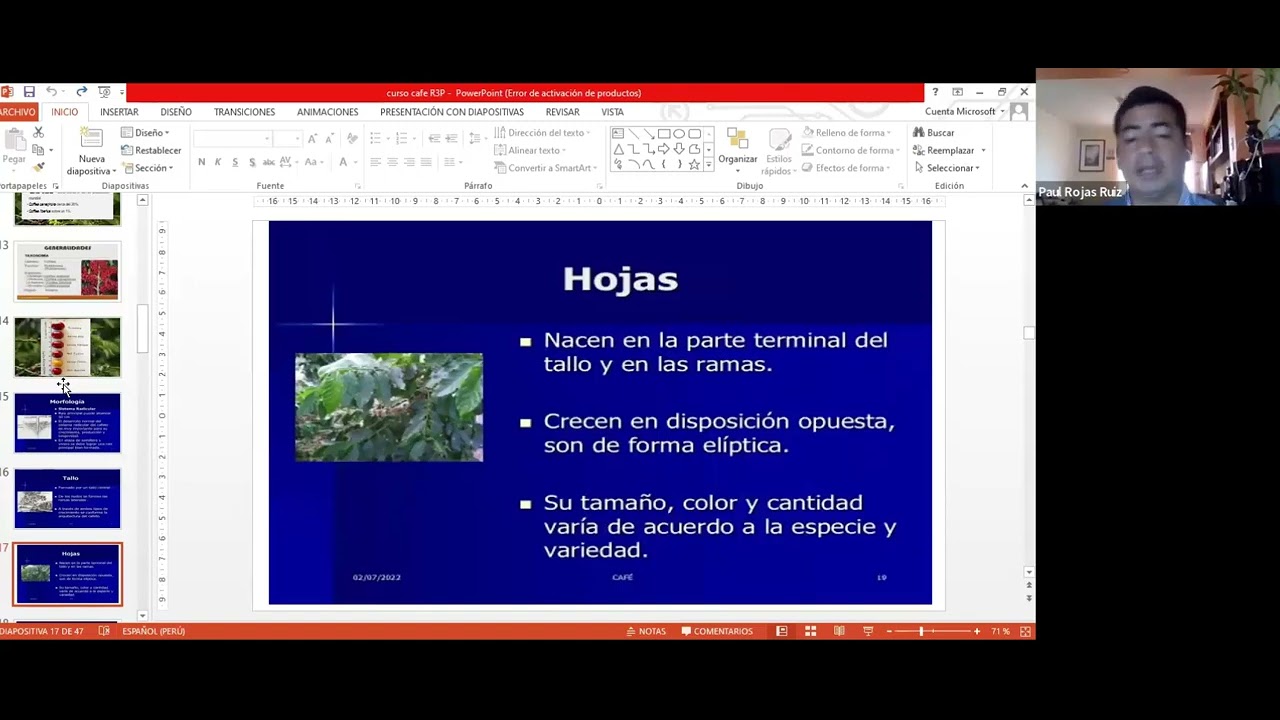Open Efectos de forma menu

[x=846, y=168]
